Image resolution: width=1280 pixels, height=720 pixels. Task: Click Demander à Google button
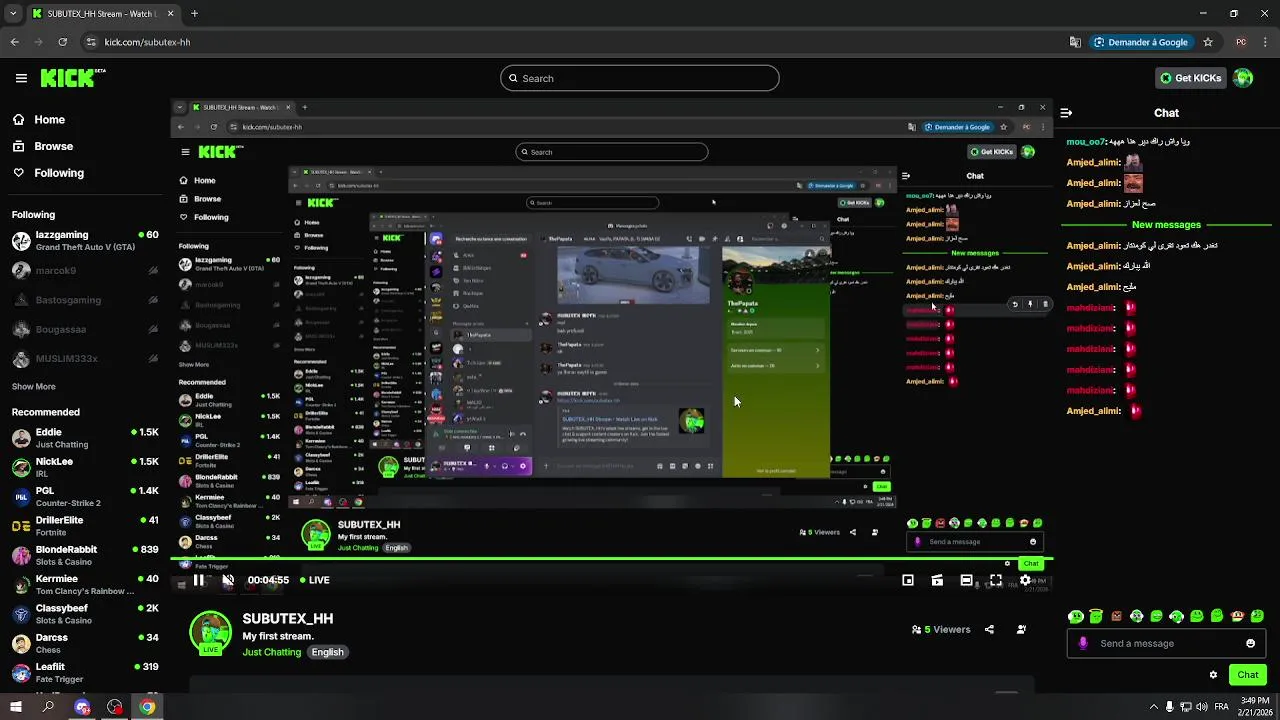pyautogui.click(x=1141, y=42)
